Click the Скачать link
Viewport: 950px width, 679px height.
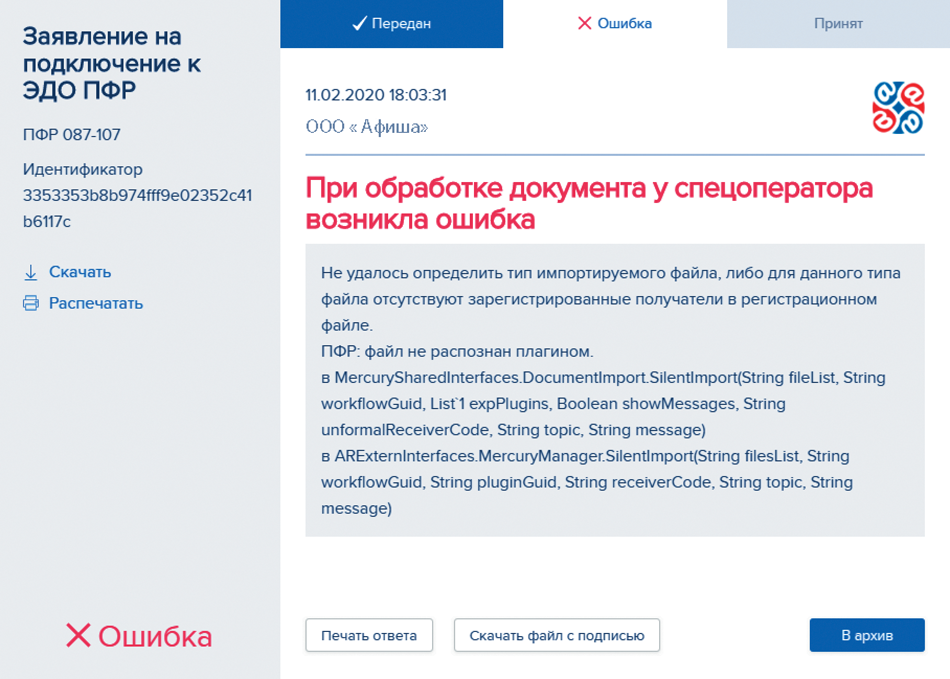80,272
